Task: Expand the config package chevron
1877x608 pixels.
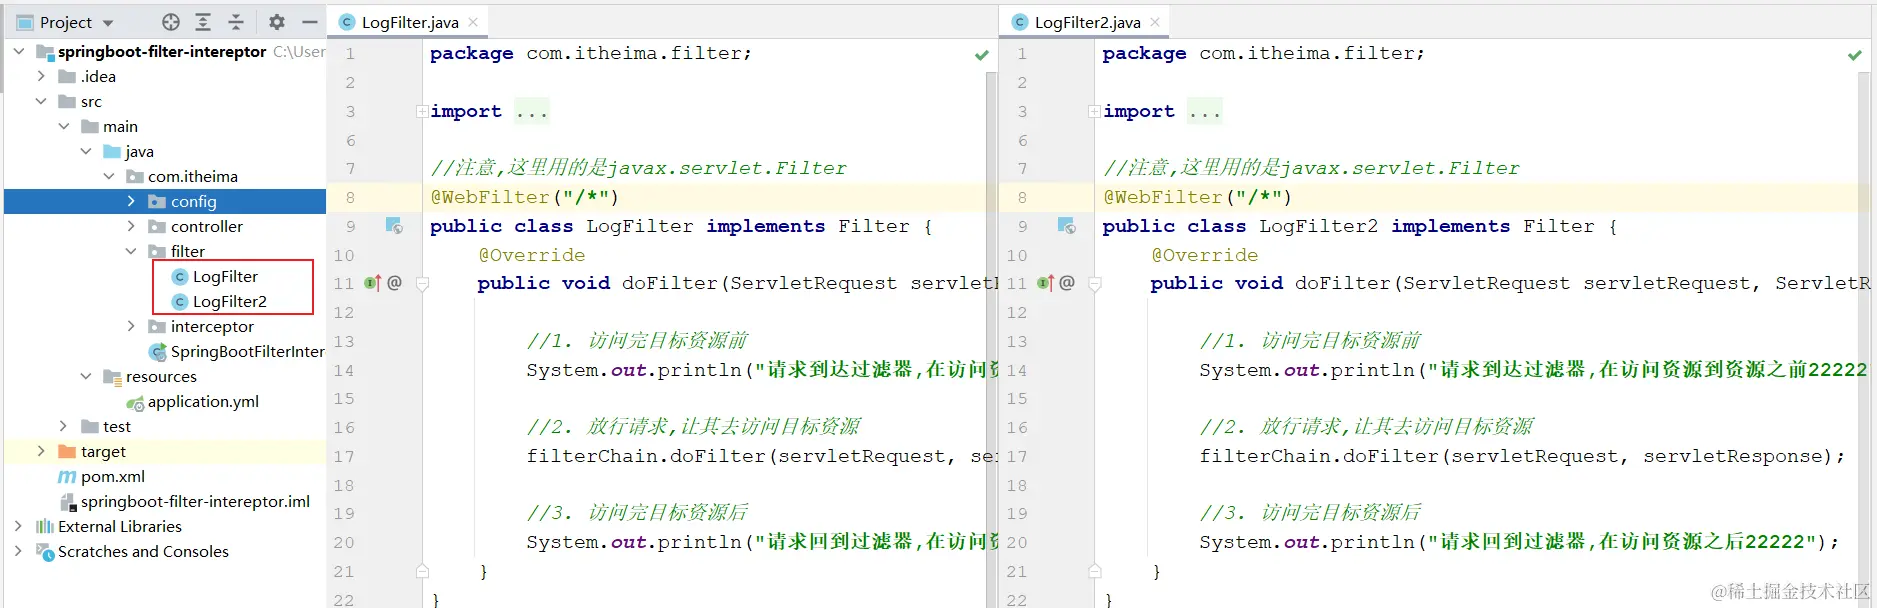Action: (131, 201)
